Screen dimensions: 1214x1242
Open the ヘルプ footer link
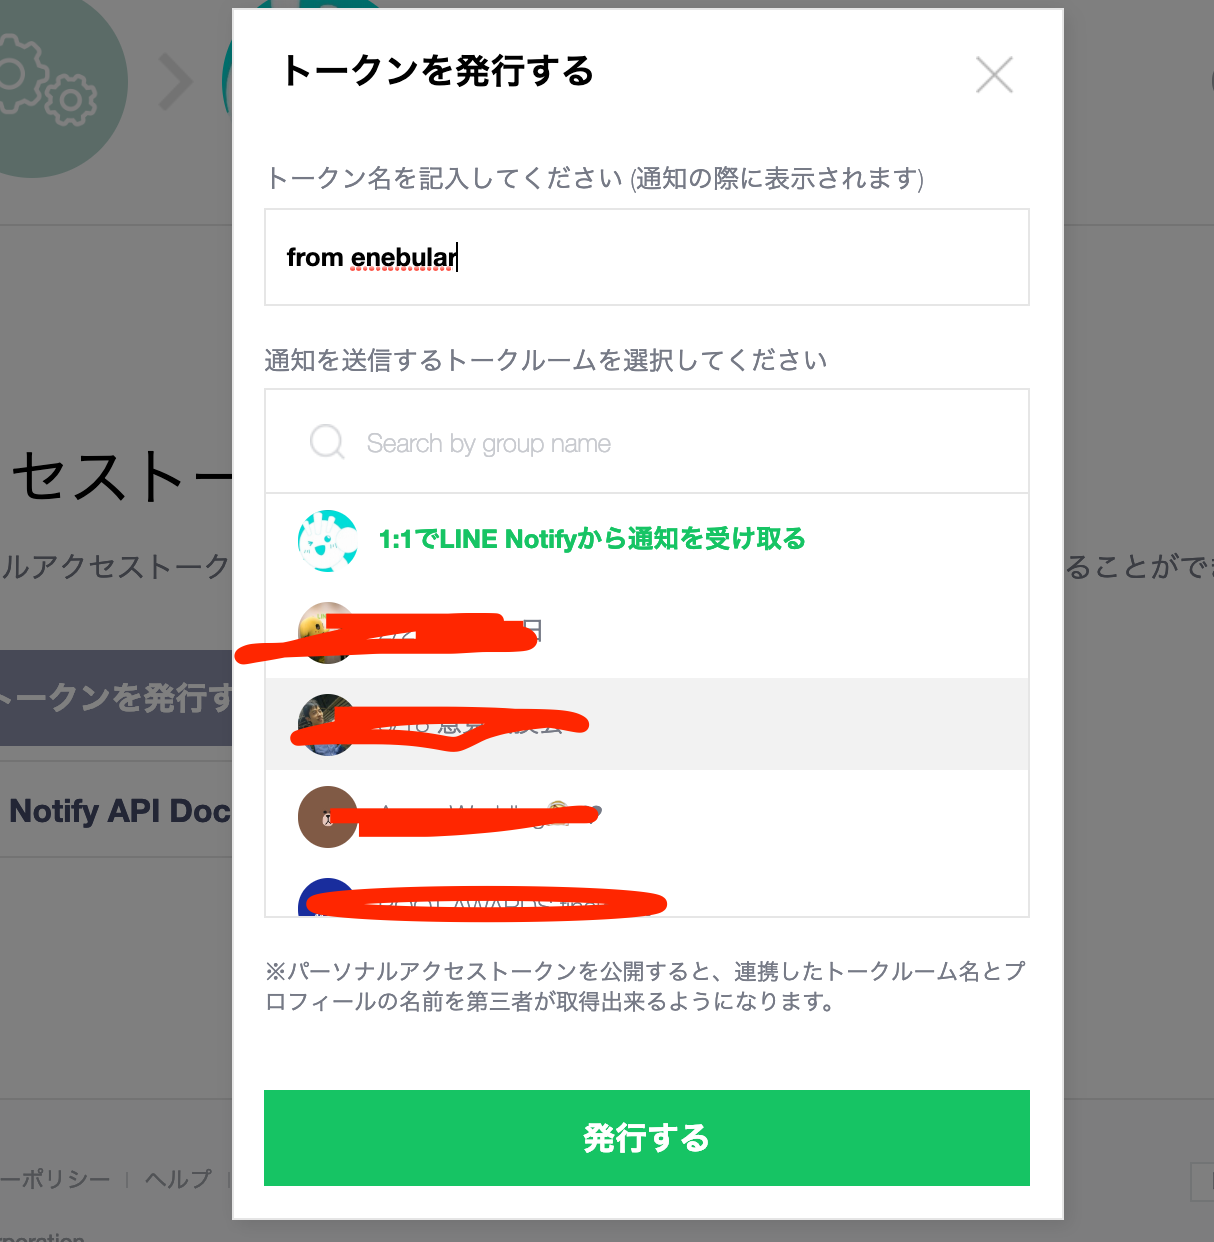click(x=178, y=1179)
